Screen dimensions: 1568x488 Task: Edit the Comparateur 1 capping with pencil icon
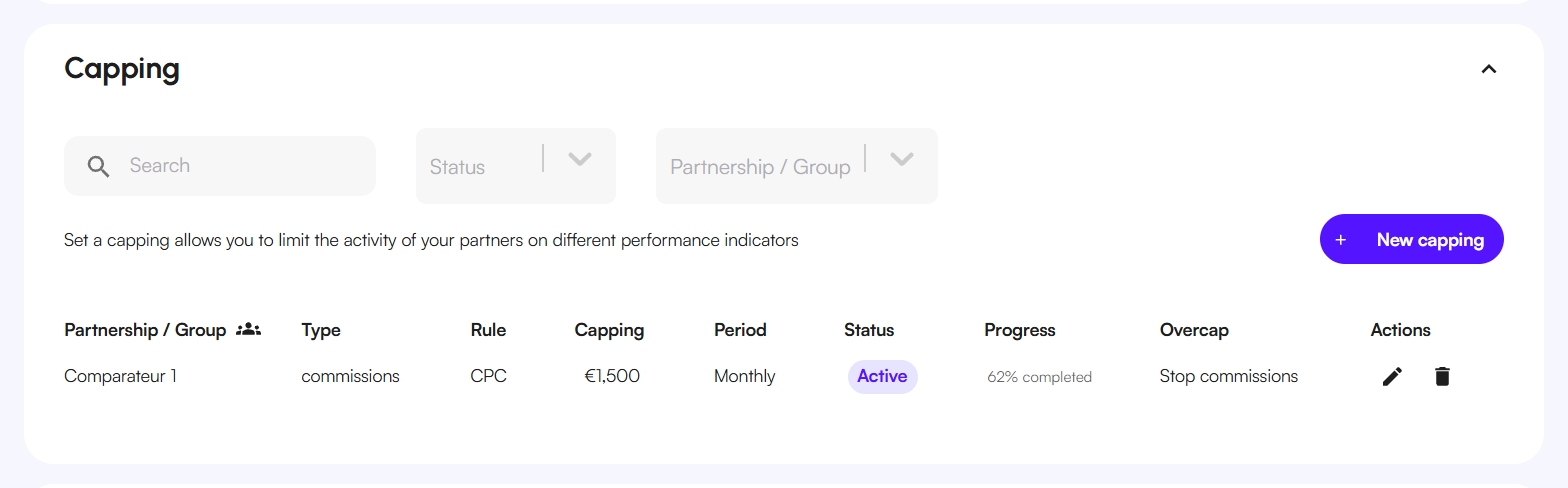(1392, 377)
